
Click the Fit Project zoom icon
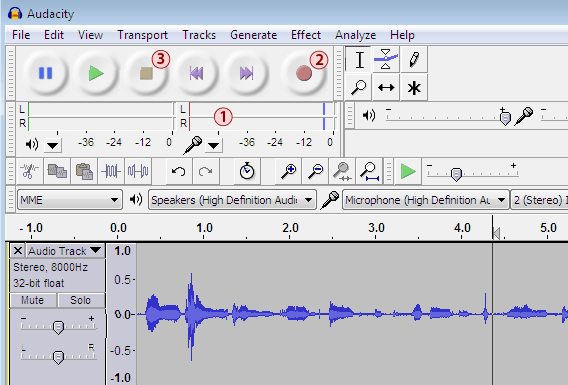click(x=369, y=171)
